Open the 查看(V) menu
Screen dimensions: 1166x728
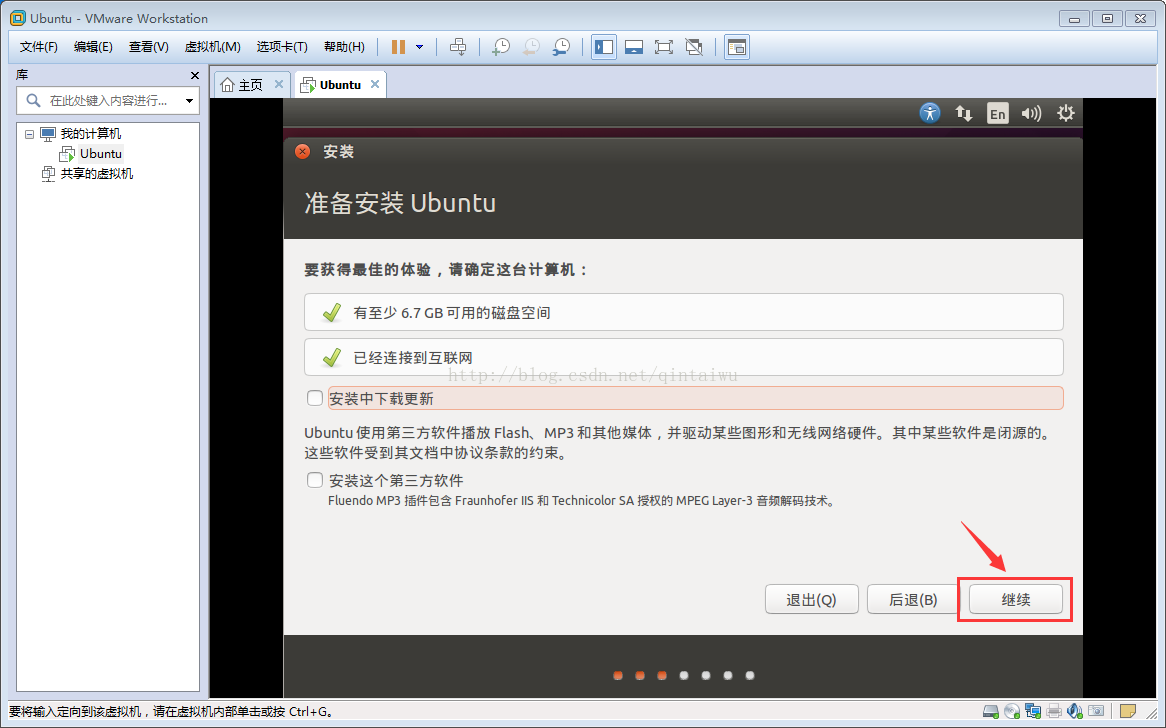pos(148,47)
